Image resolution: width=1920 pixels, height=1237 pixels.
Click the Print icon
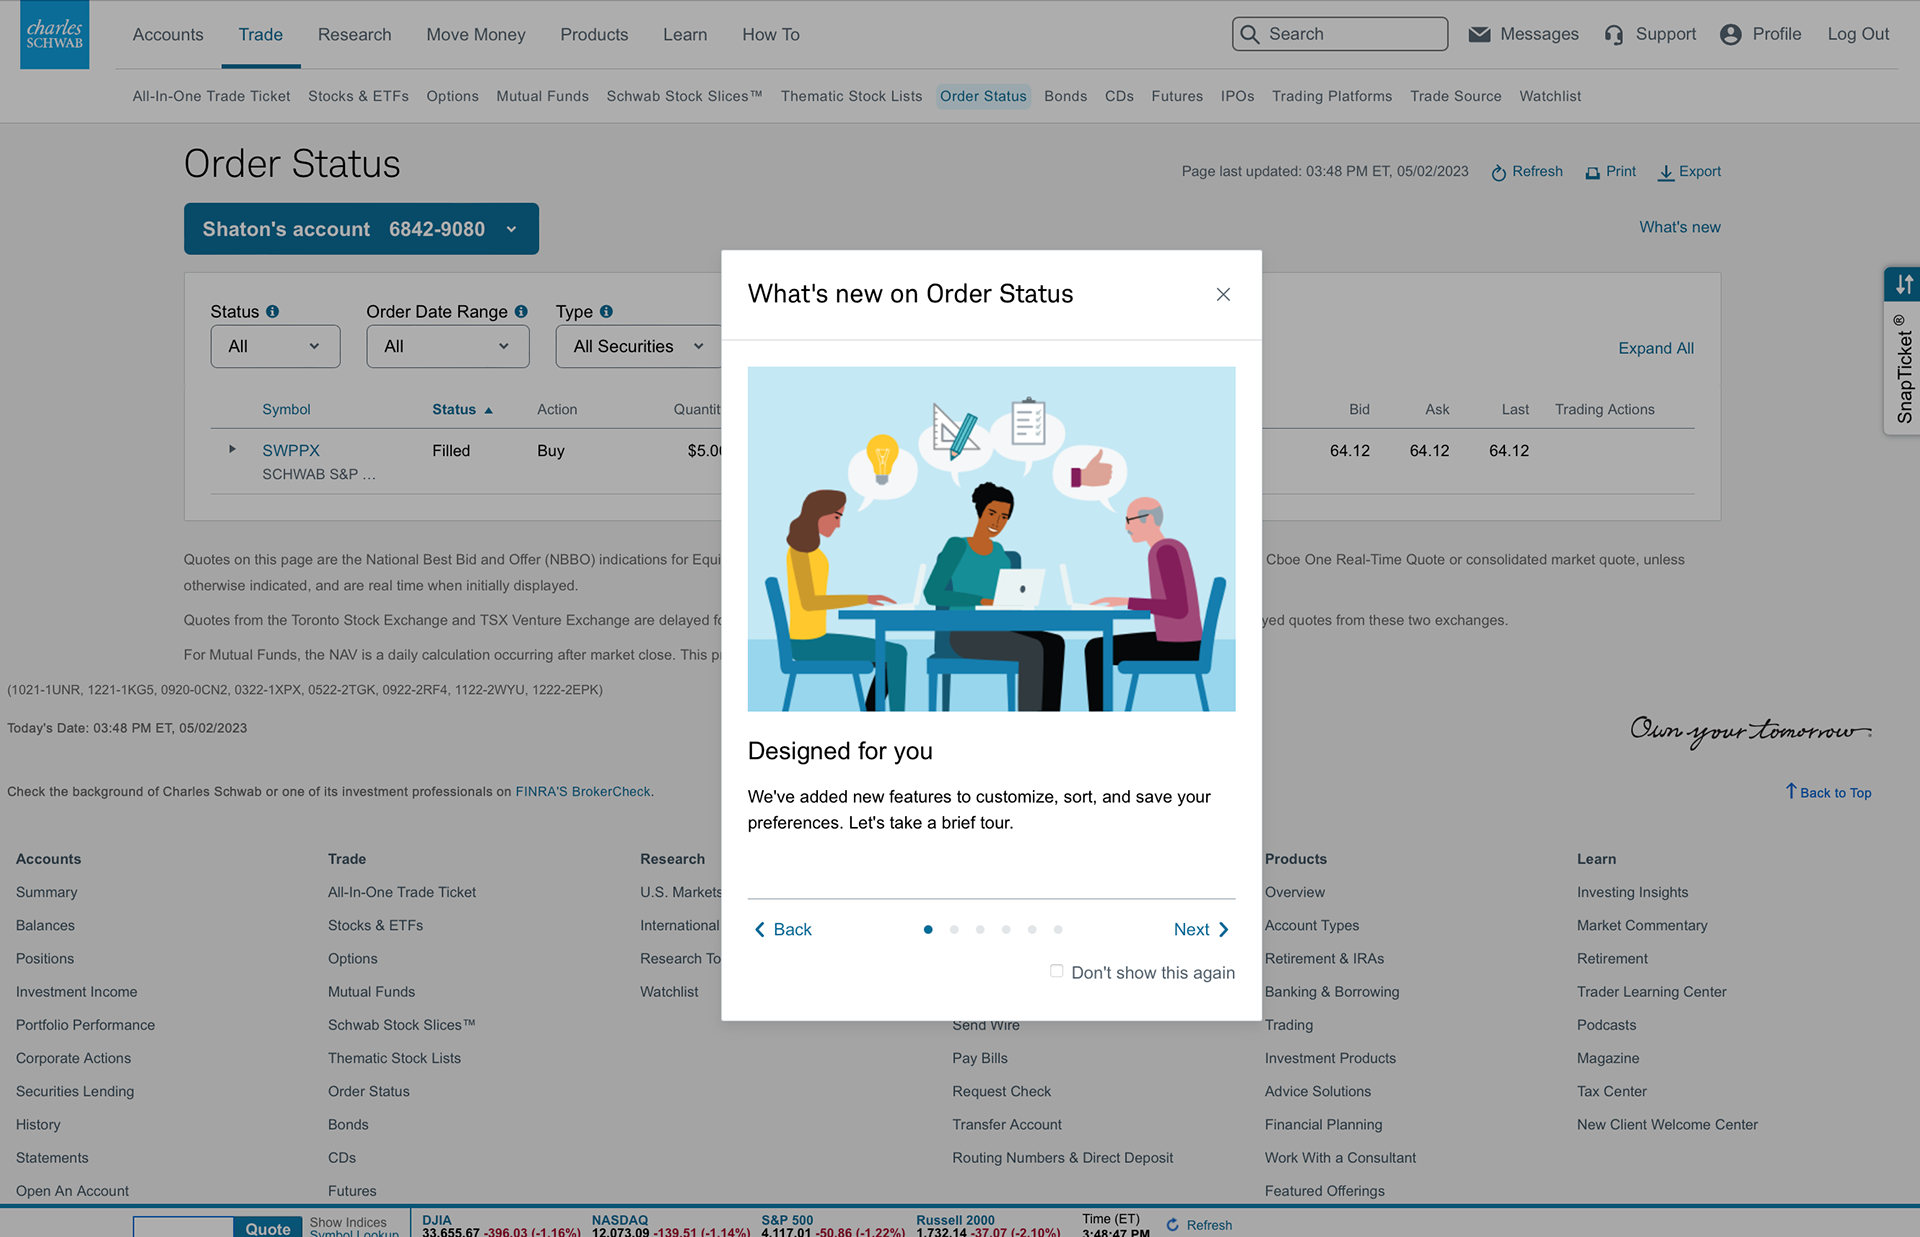point(1592,173)
